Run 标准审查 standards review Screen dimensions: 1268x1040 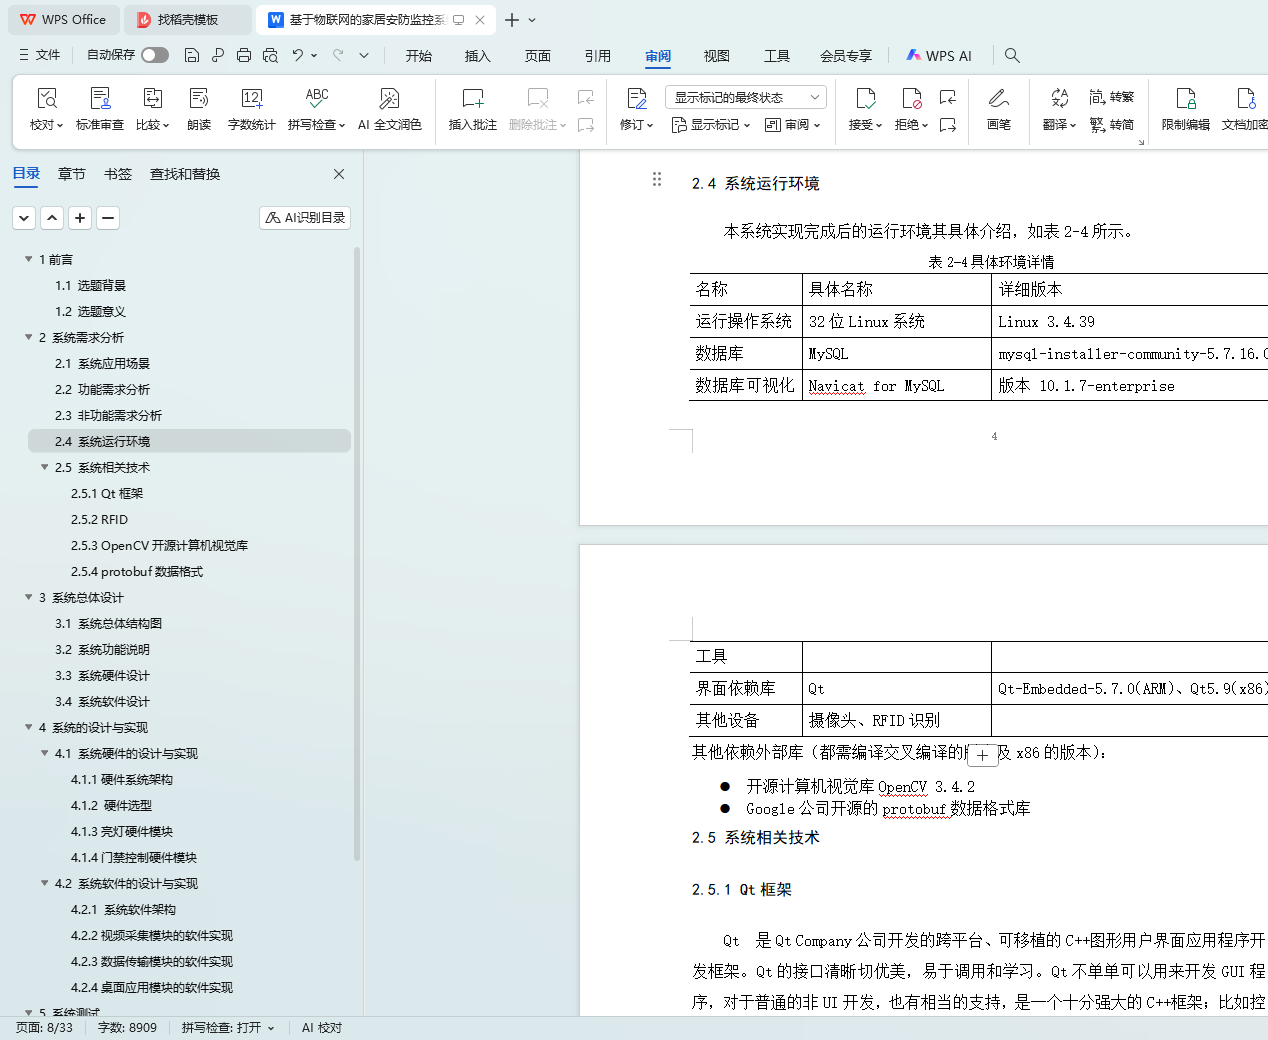pyautogui.click(x=100, y=99)
